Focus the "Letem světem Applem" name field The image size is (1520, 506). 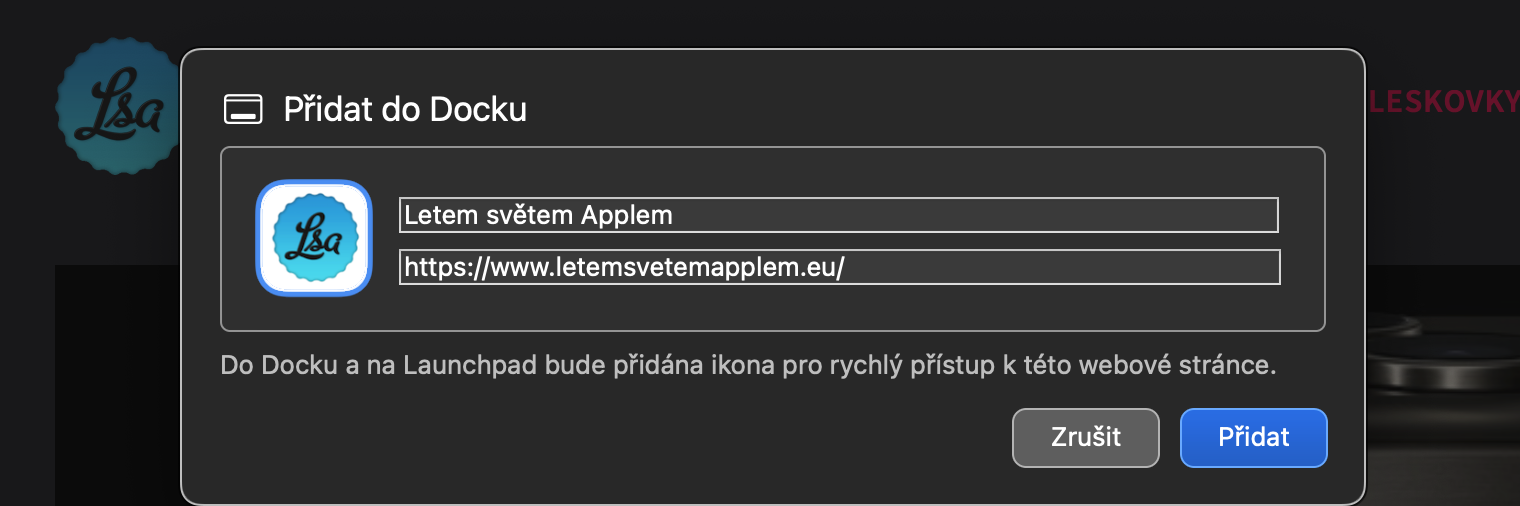838,215
